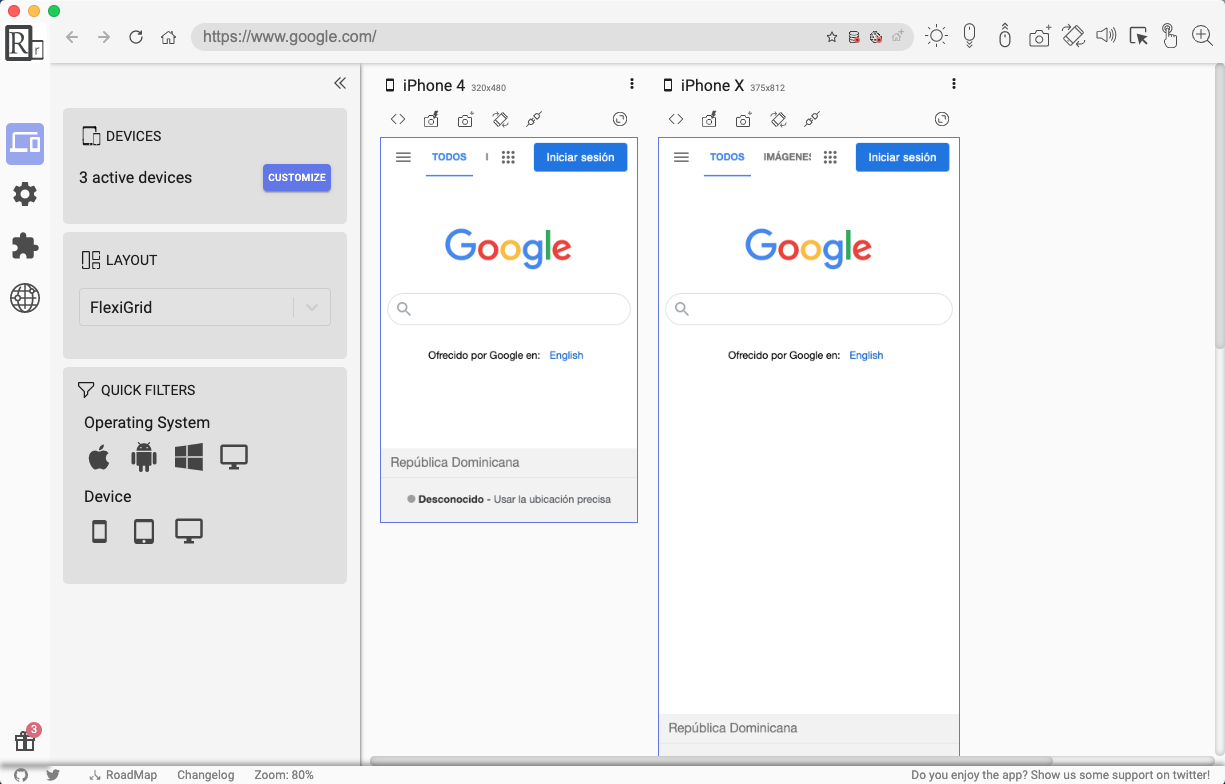Click English link in iPhone 4 preview
This screenshot has width=1225, height=784.
point(566,355)
